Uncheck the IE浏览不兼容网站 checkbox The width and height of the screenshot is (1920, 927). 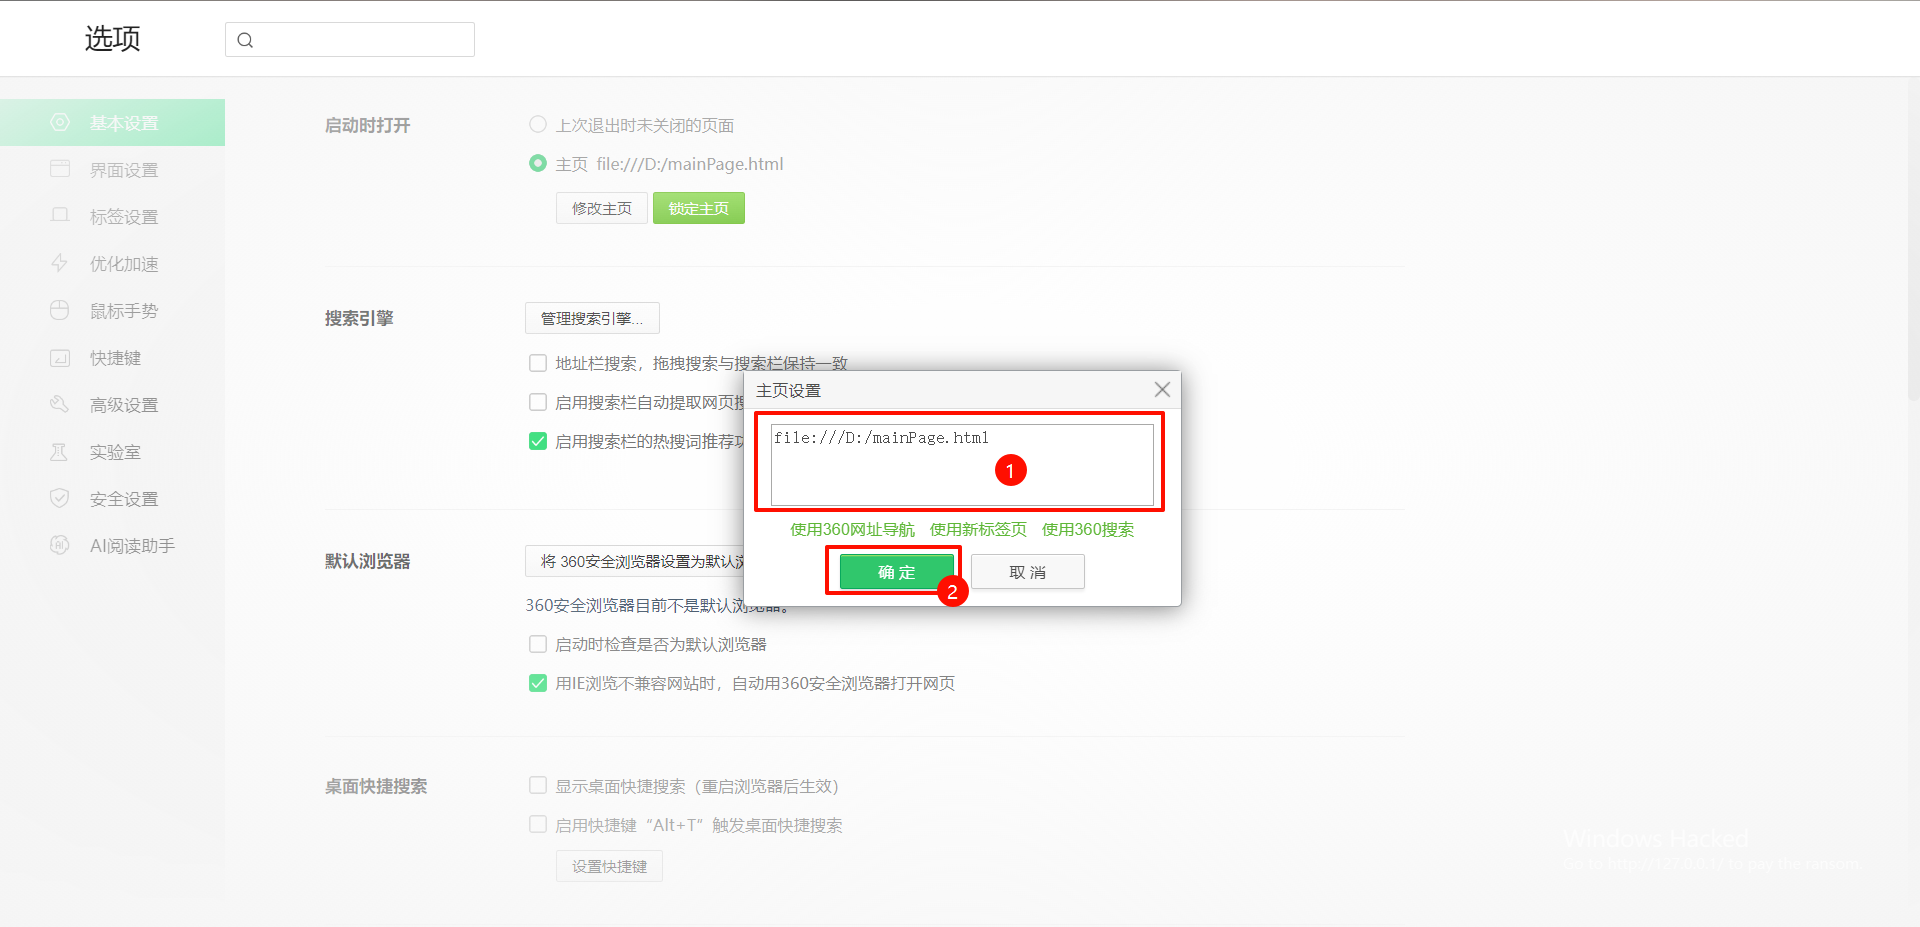click(x=538, y=683)
